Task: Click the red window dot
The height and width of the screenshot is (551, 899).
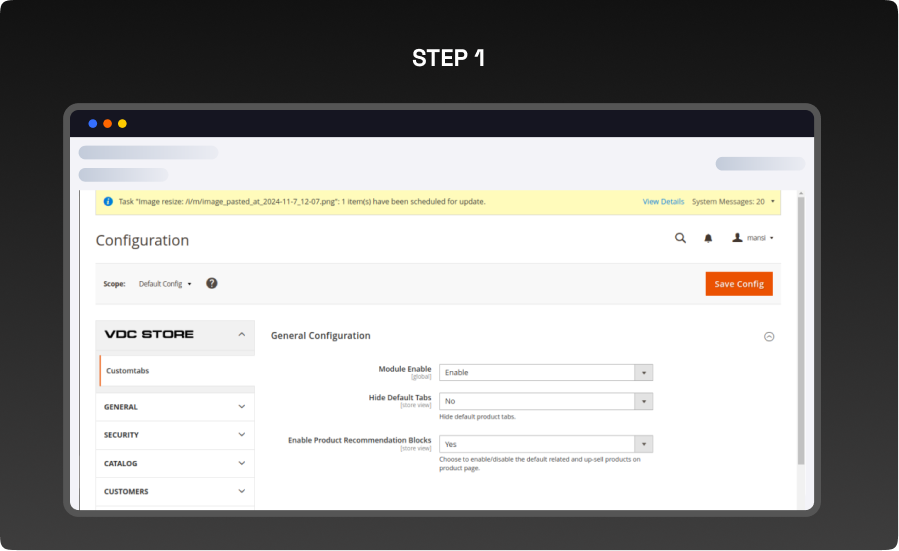Action: pyautogui.click(x=107, y=124)
